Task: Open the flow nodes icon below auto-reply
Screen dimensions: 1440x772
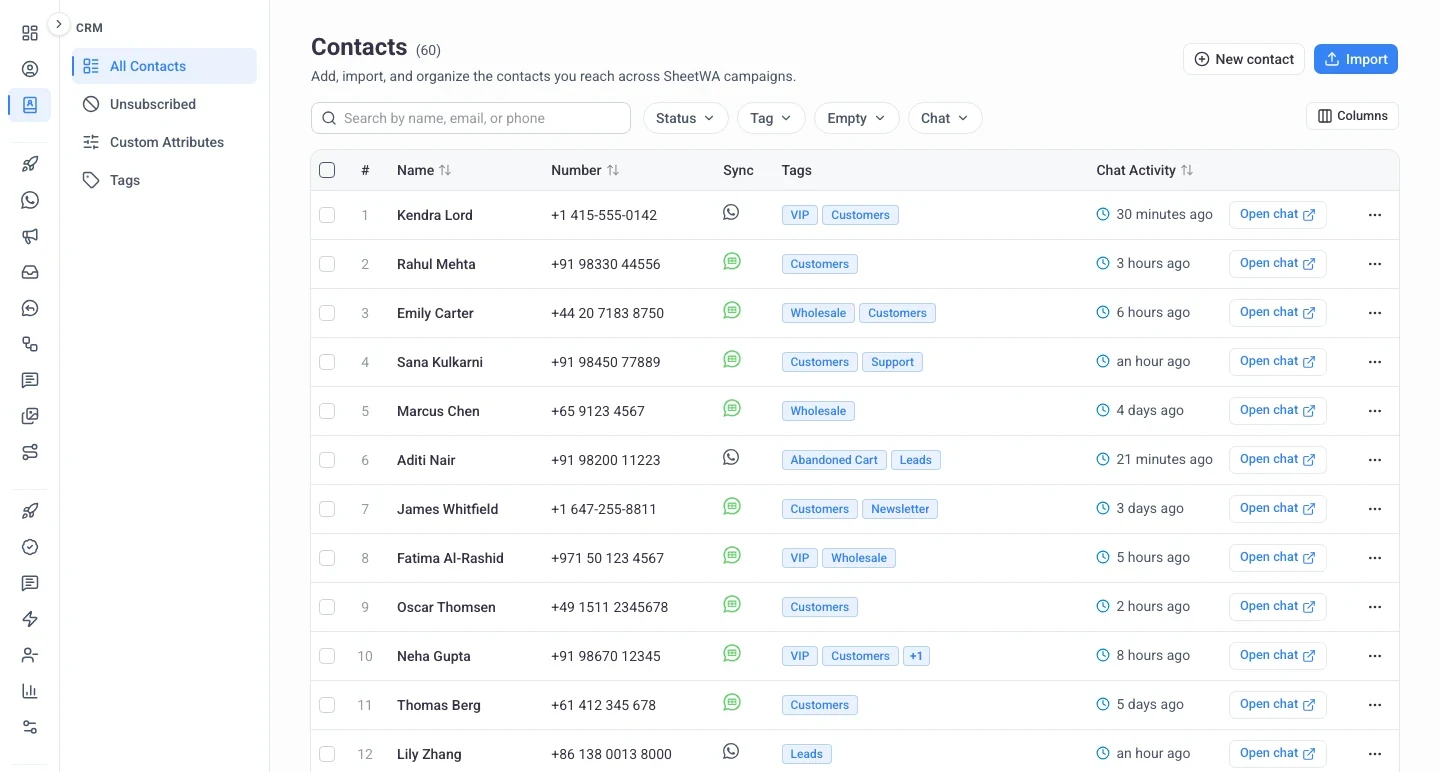Action: [x=30, y=344]
